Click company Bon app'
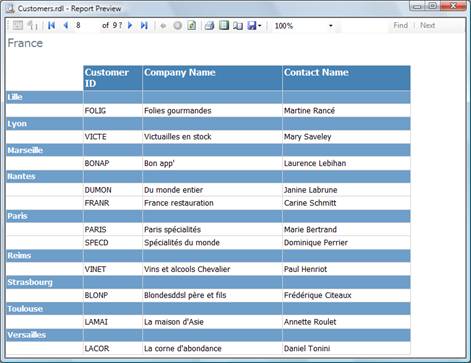 pos(159,163)
